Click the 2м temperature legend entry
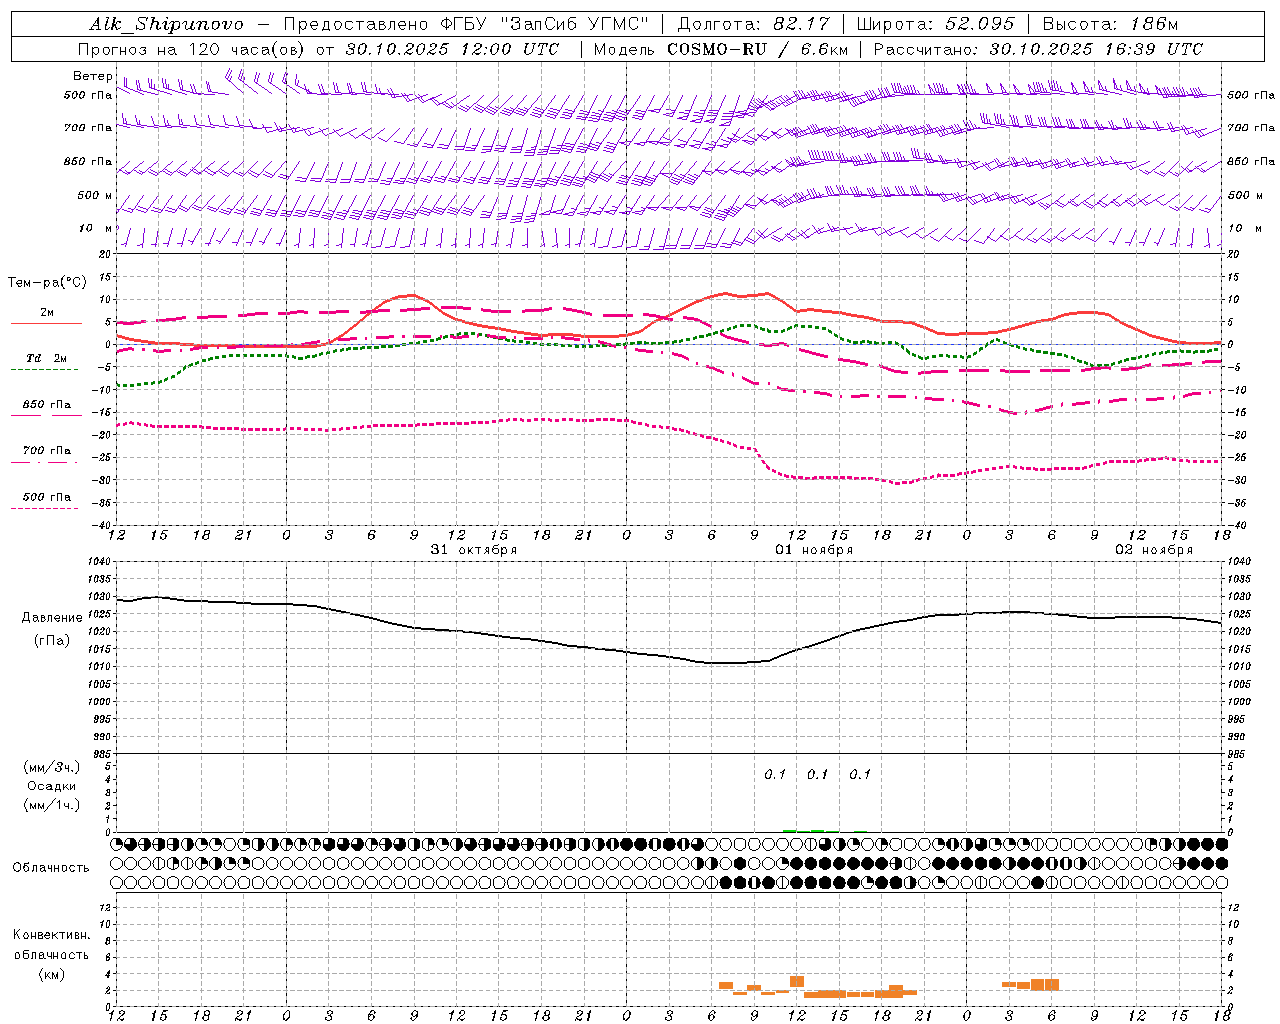This screenshot has width=1280, height=1024. (46, 314)
